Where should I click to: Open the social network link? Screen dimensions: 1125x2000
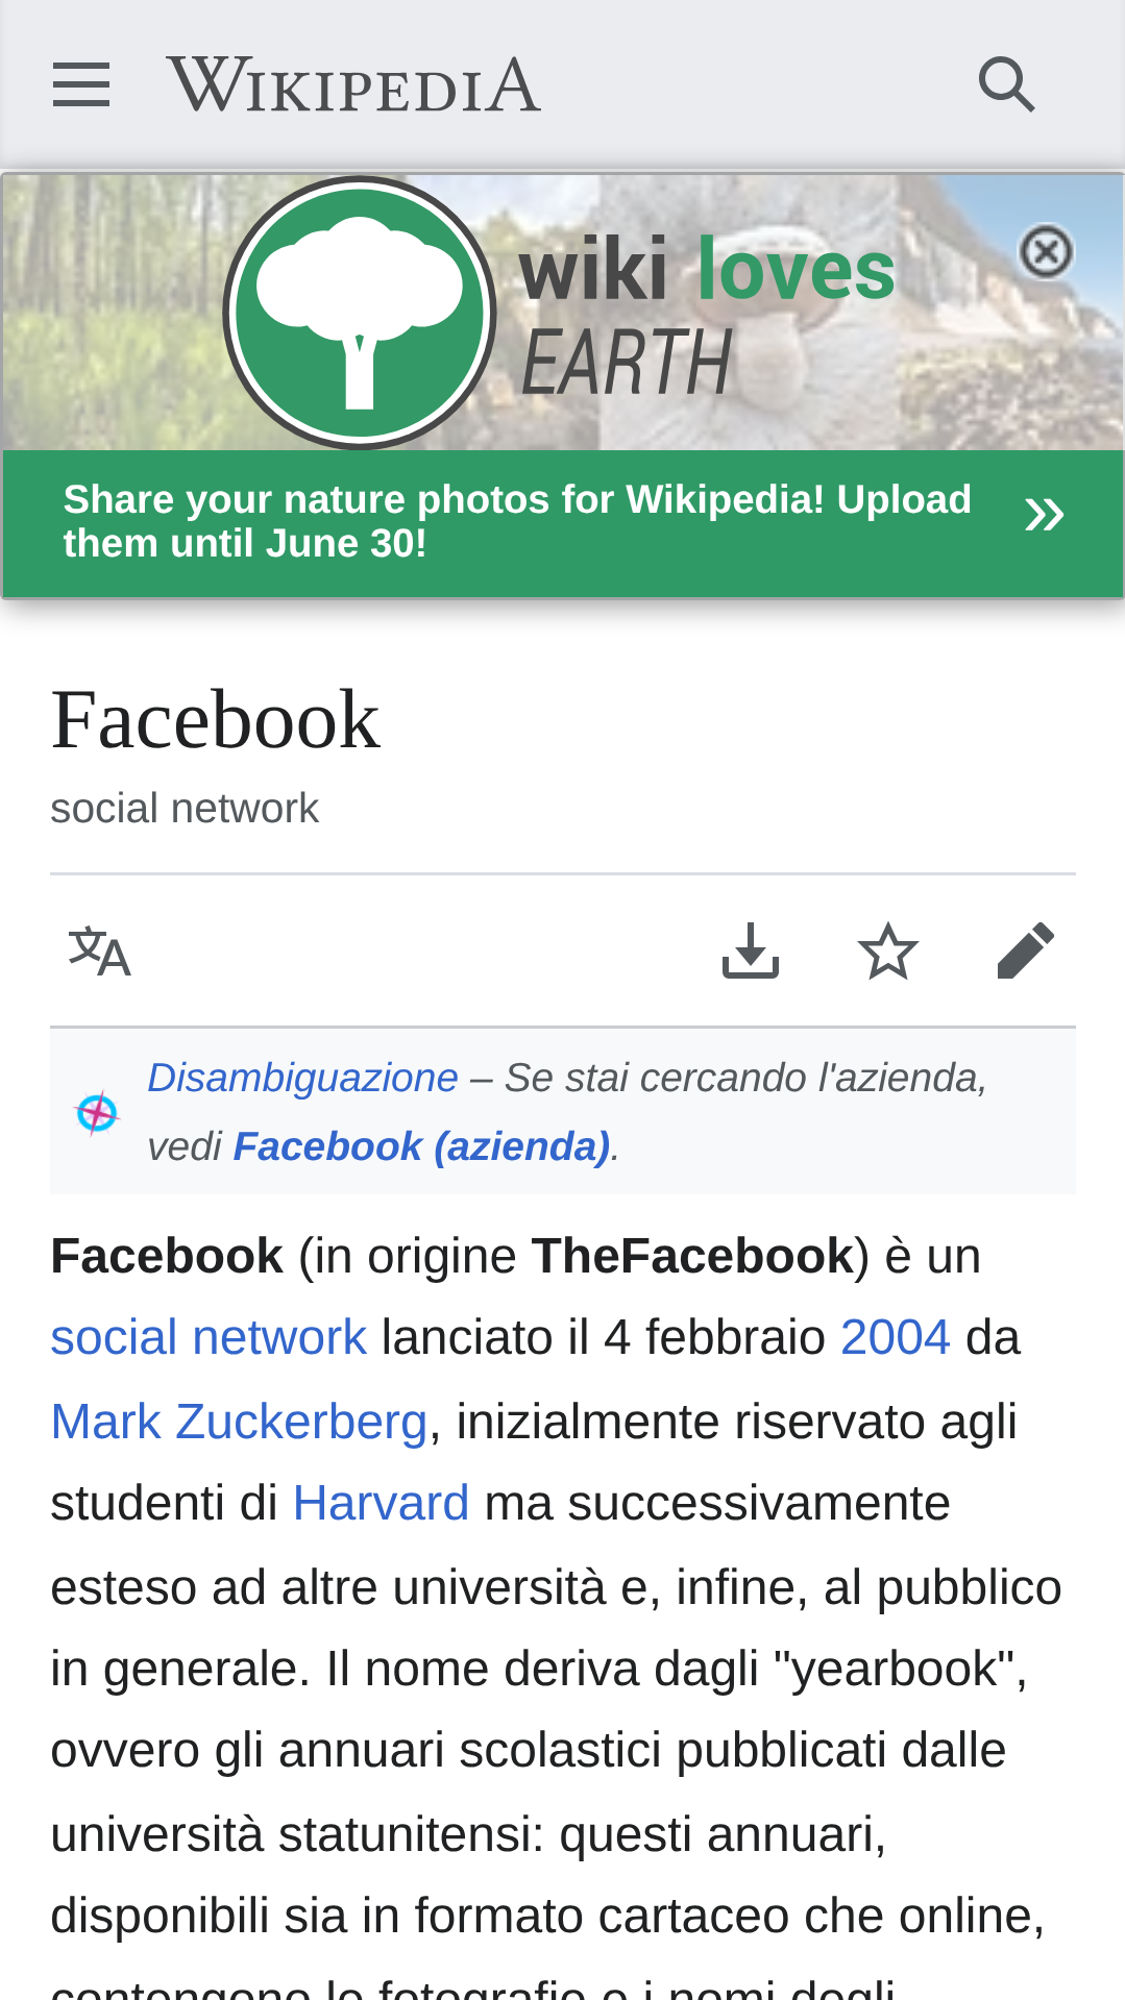[x=209, y=1337]
